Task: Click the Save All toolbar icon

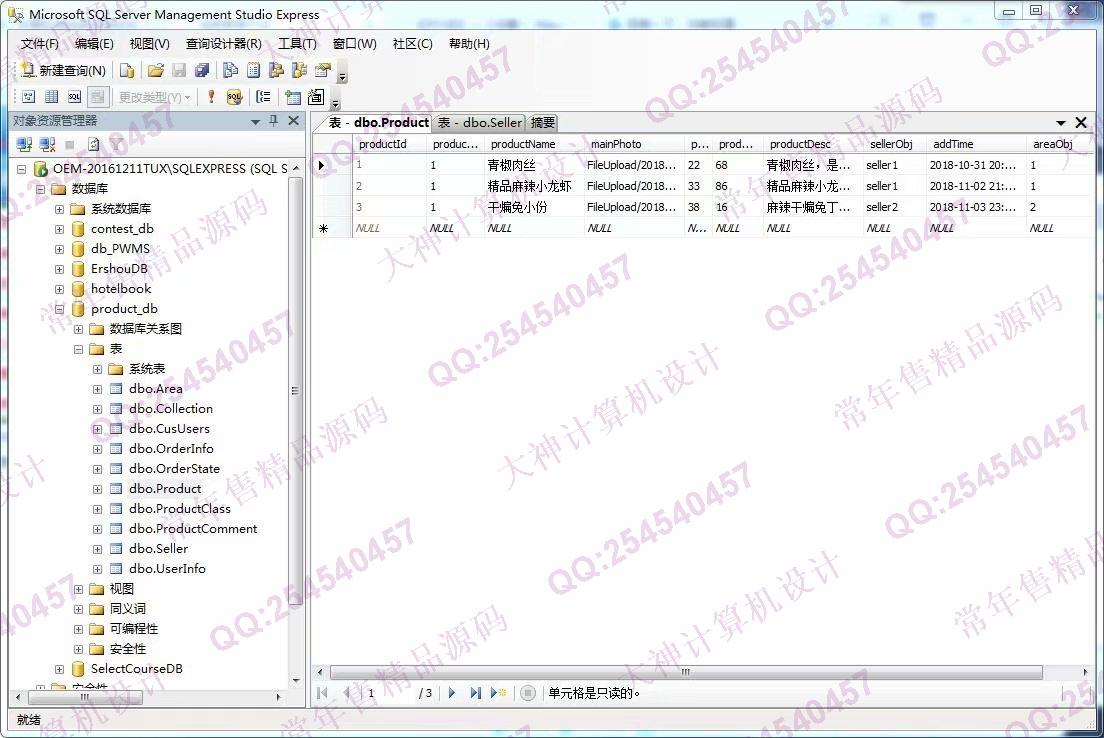Action: (x=202, y=70)
